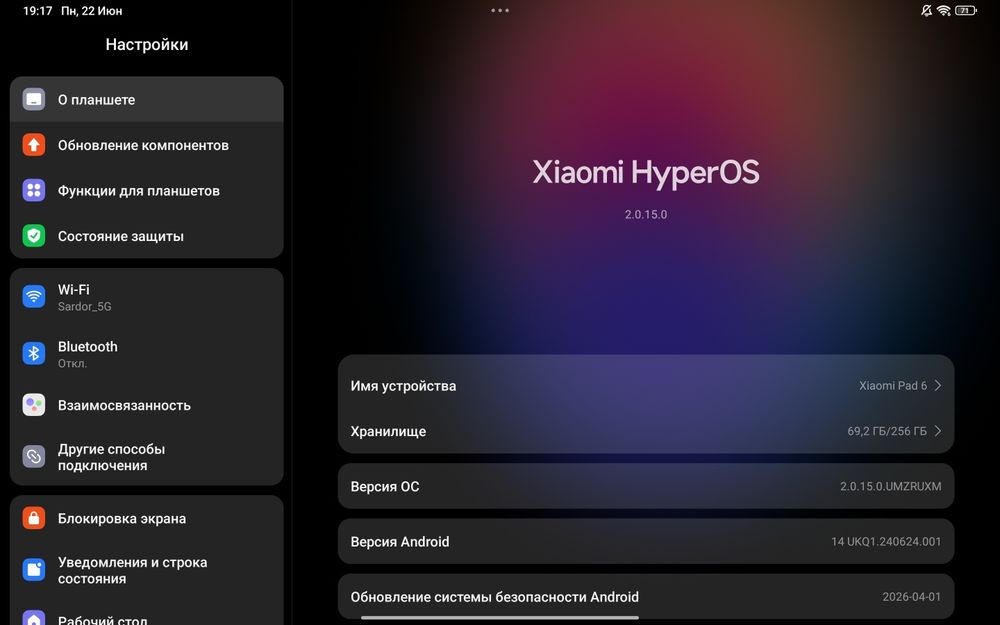Open the three-dot window handle at top
This screenshot has width=1000, height=625.
click(500, 10)
